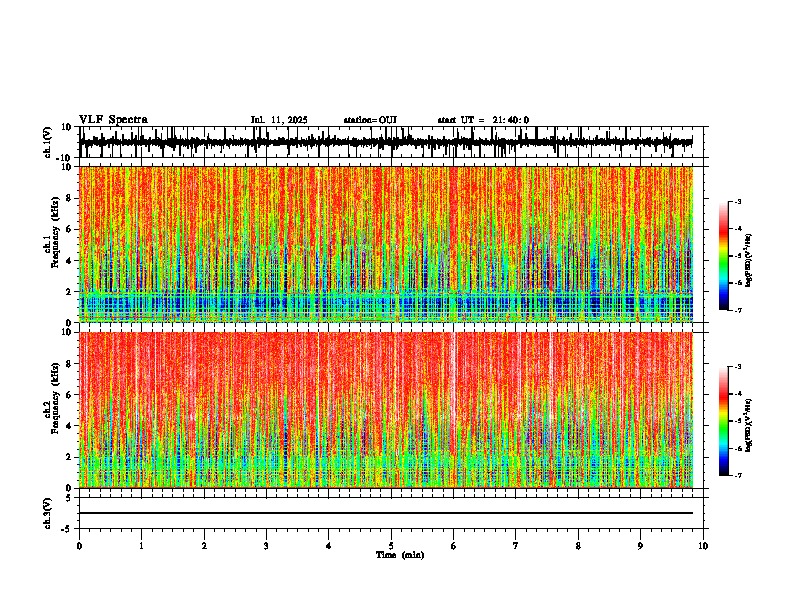Image resolution: width=792 pixels, height=612 pixels.
Task: Click the "4" kHz tick on ch.2 spectrogram axis
Action: pyautogui.click(x=71, y=426)
